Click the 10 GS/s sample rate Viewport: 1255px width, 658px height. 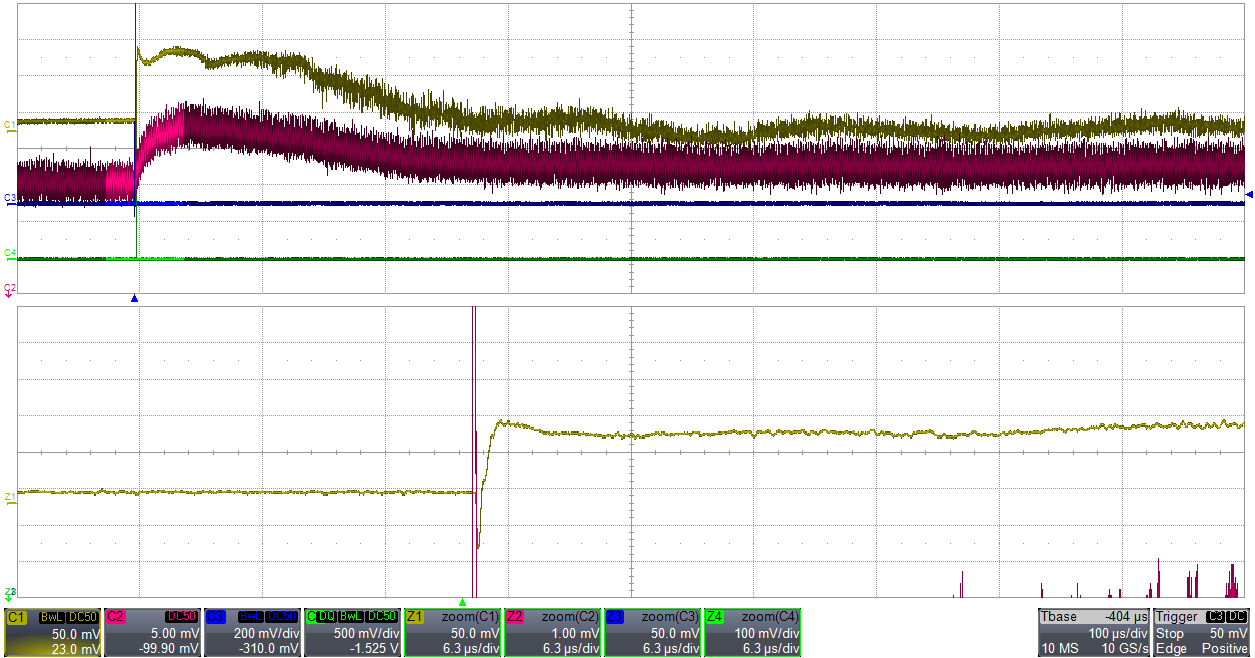pos(1123,649)
